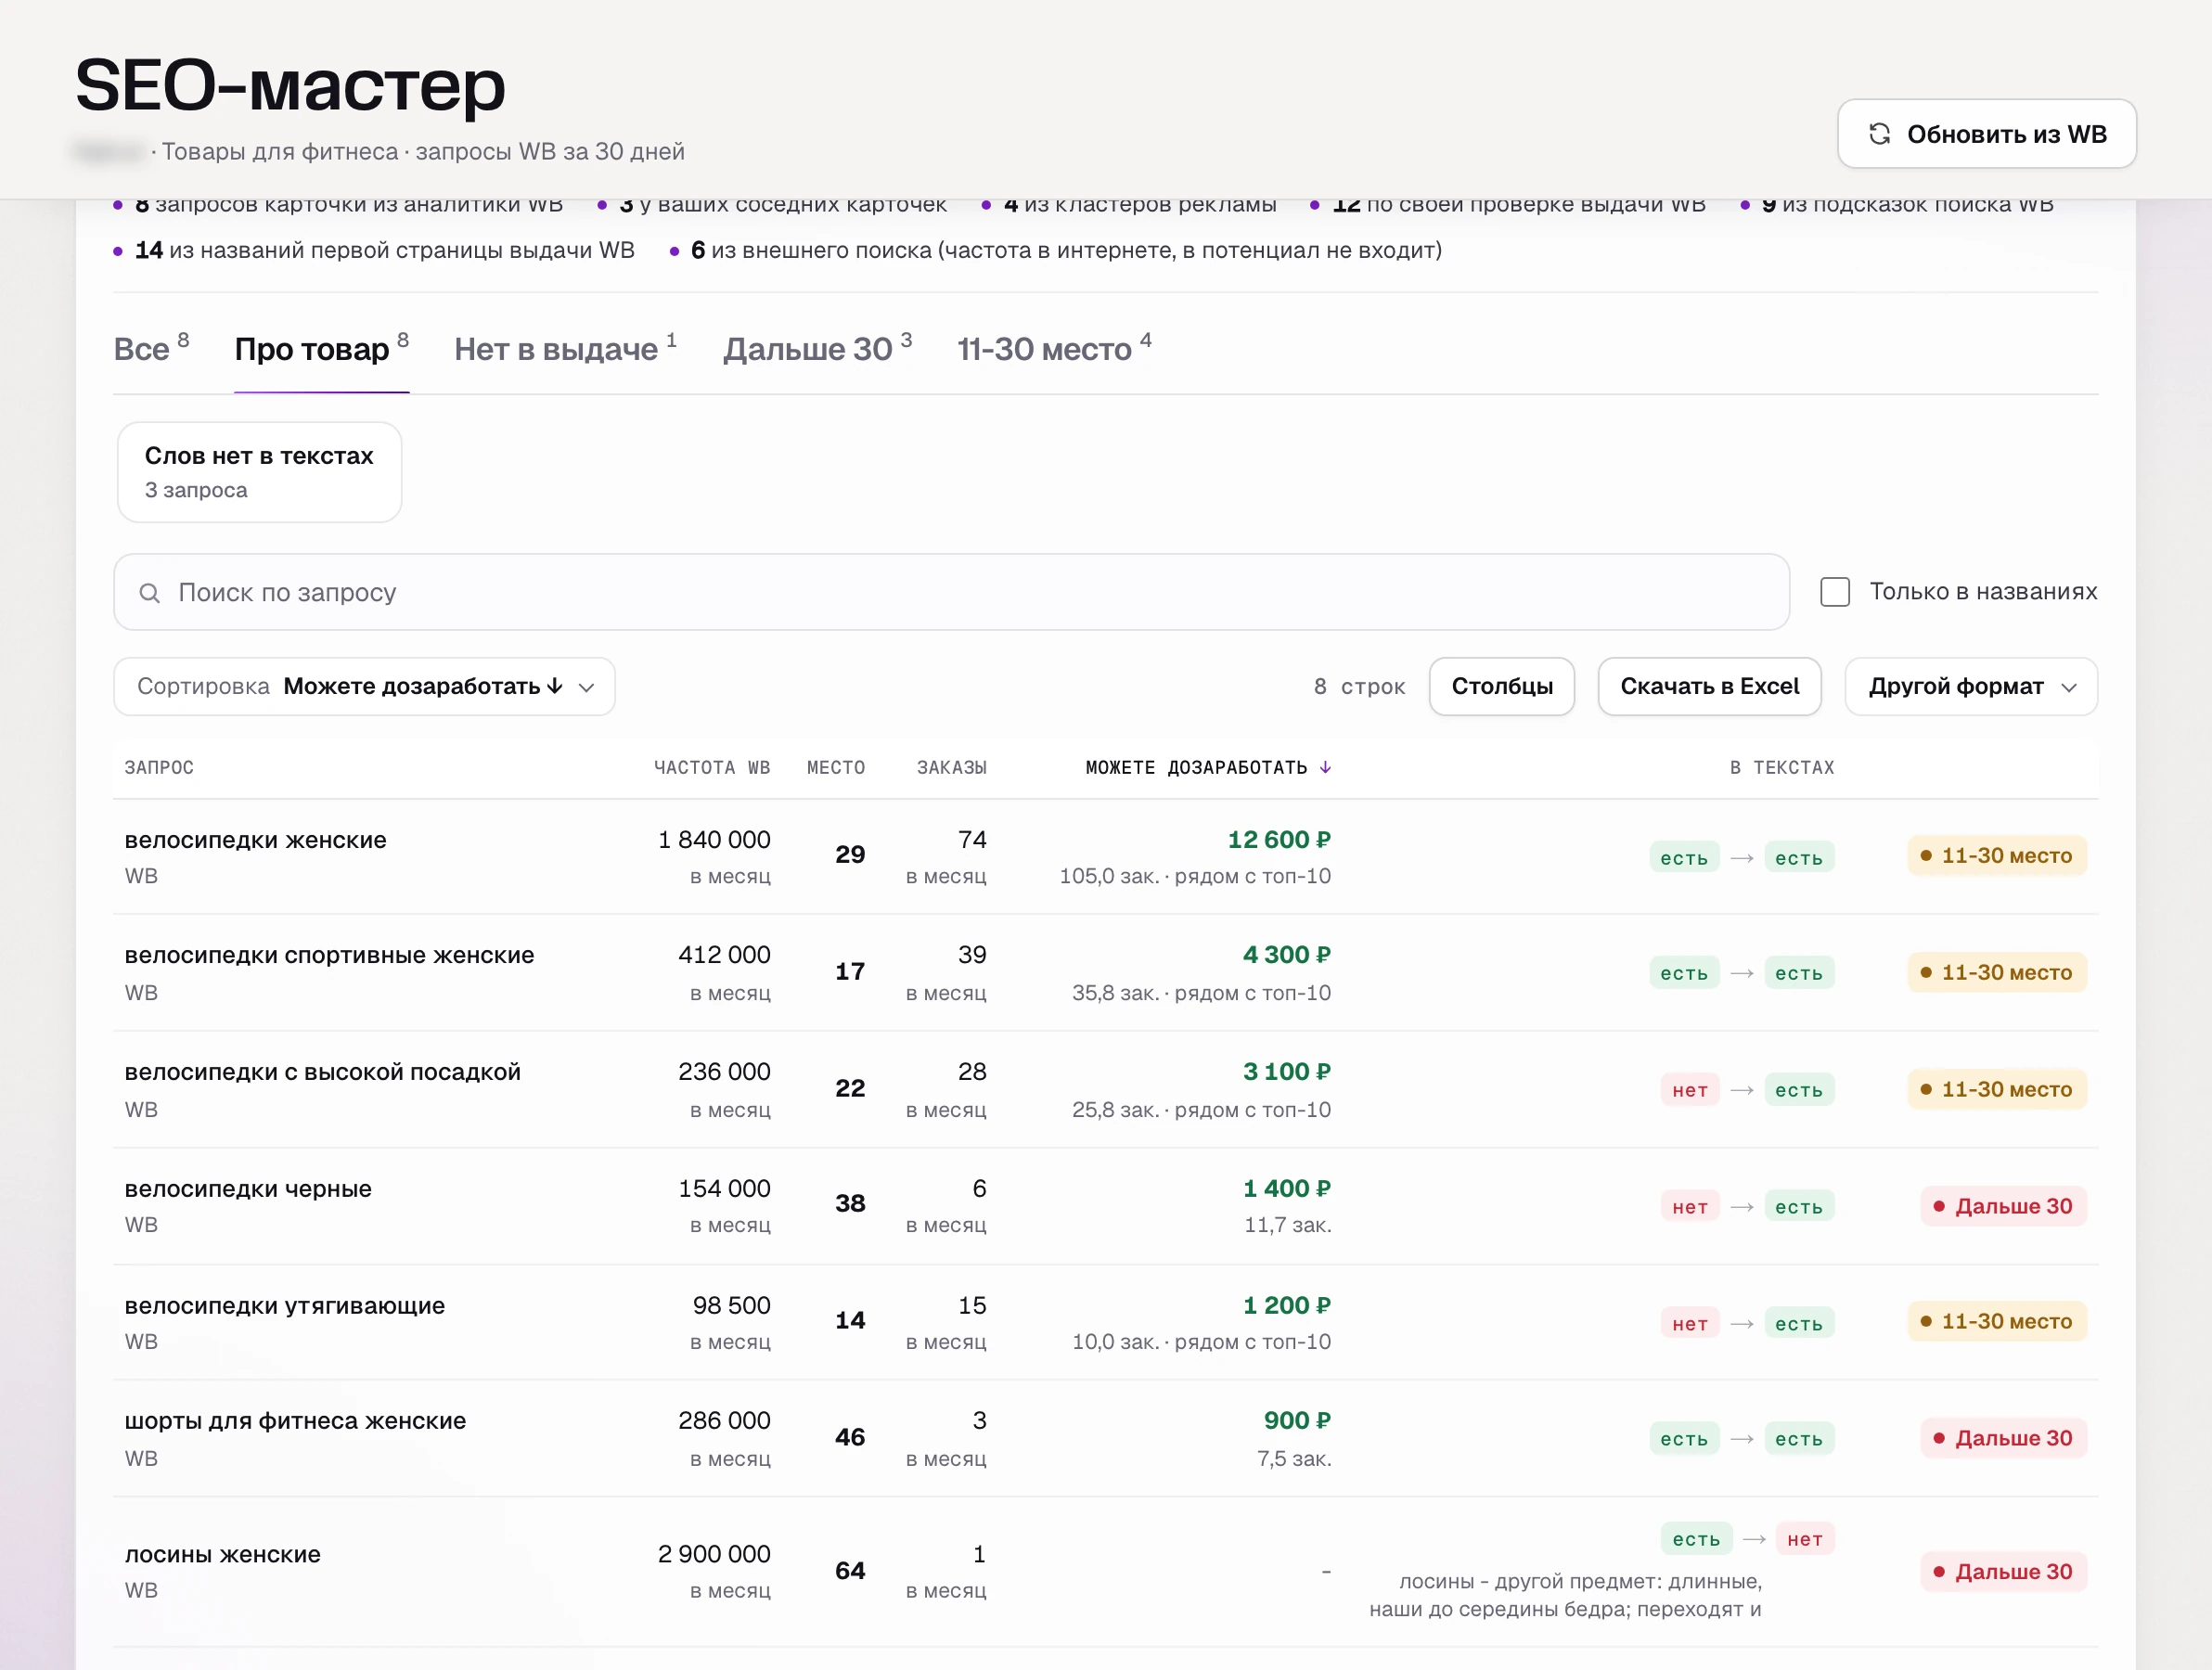Click the 12 600 ₽ potential value
The height and width of the screenshot is (1670, 2212).
click(x=1279, y=840)
